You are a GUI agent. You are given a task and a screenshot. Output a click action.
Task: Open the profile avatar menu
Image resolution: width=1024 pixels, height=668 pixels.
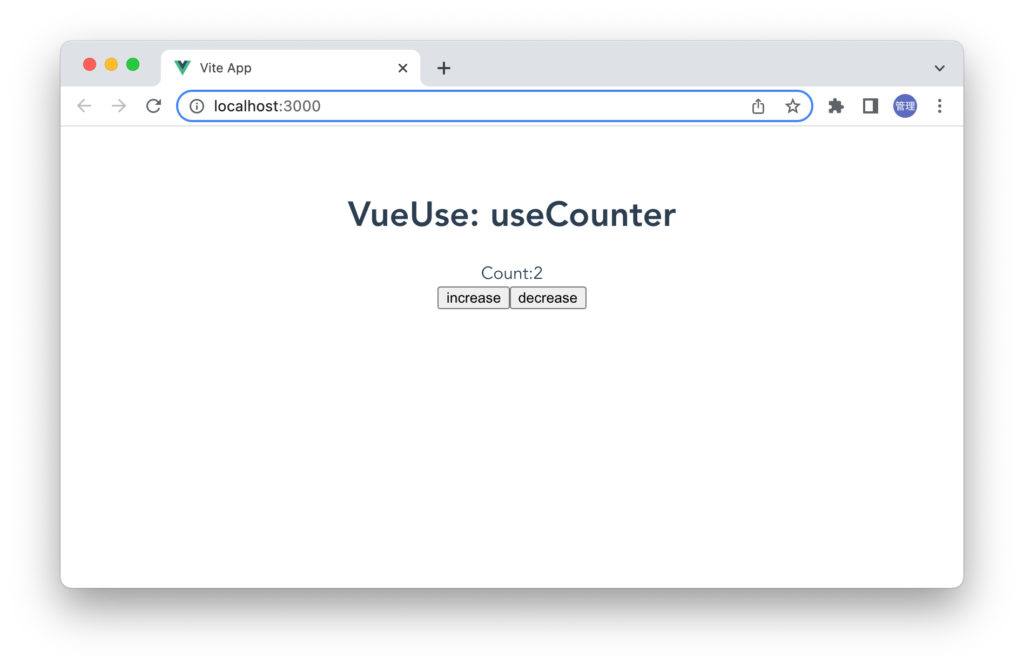(904, 106)
